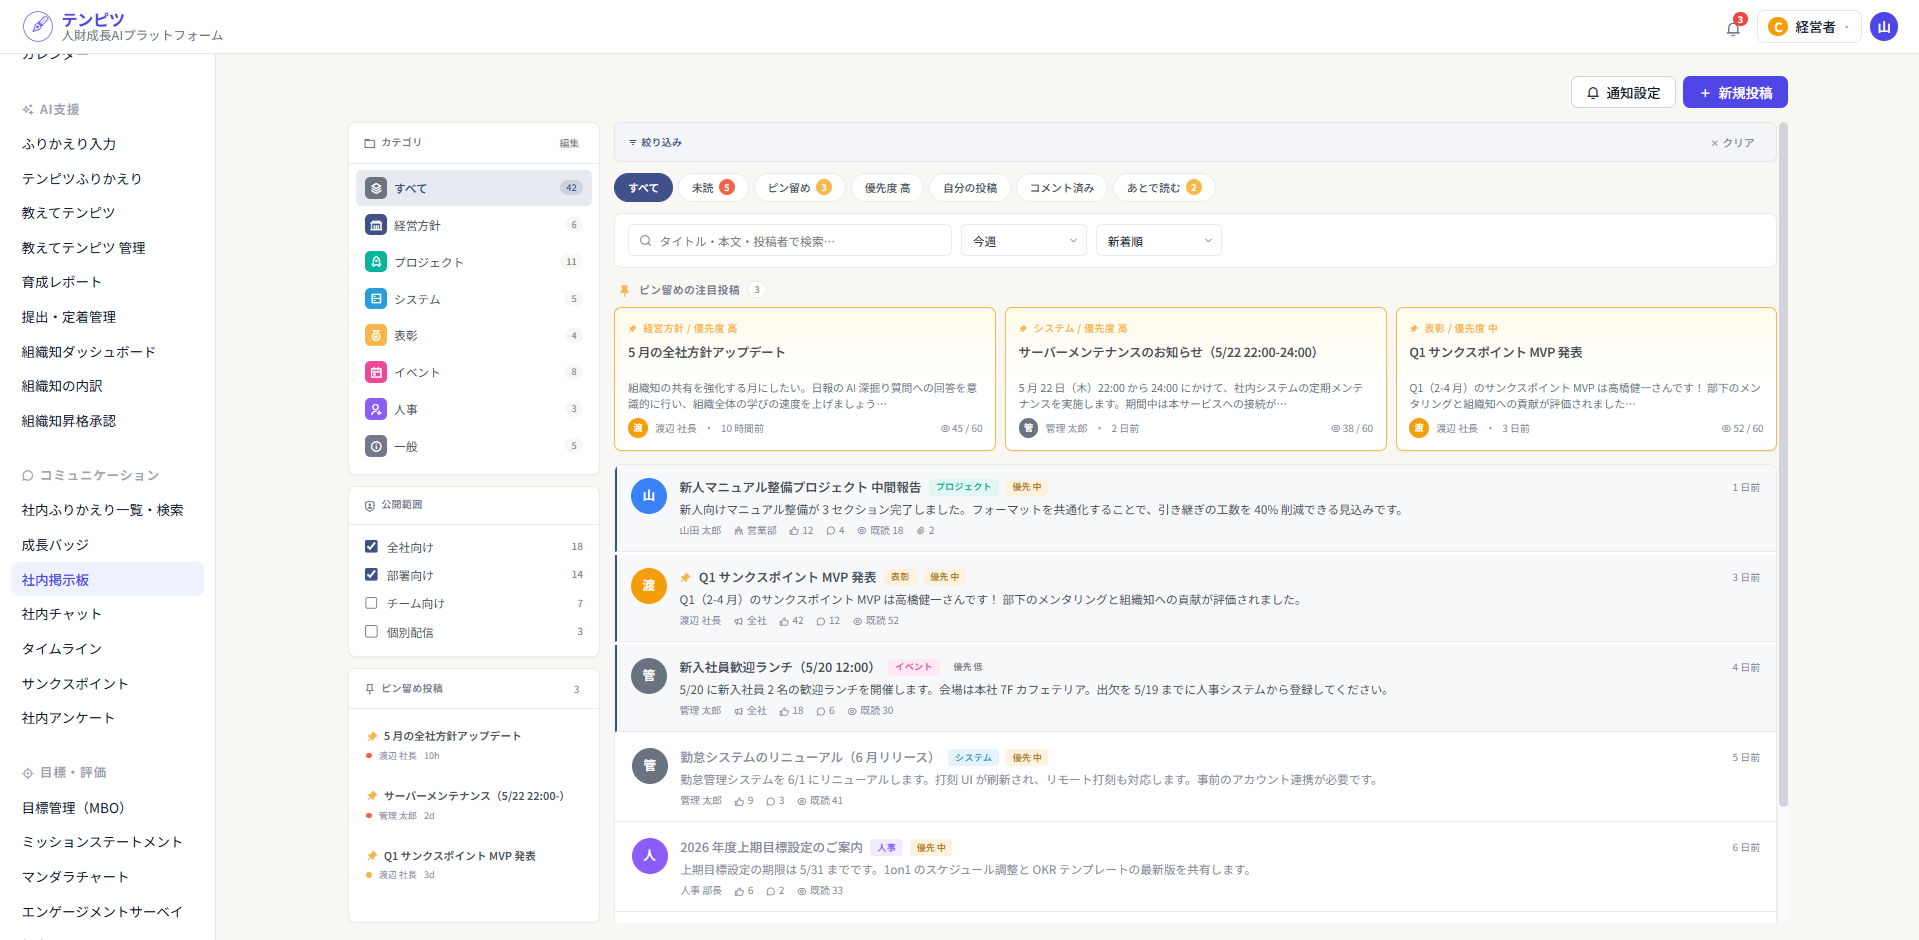Click comment icon on 新入社員歓迎ランチ post

(820, 711)
